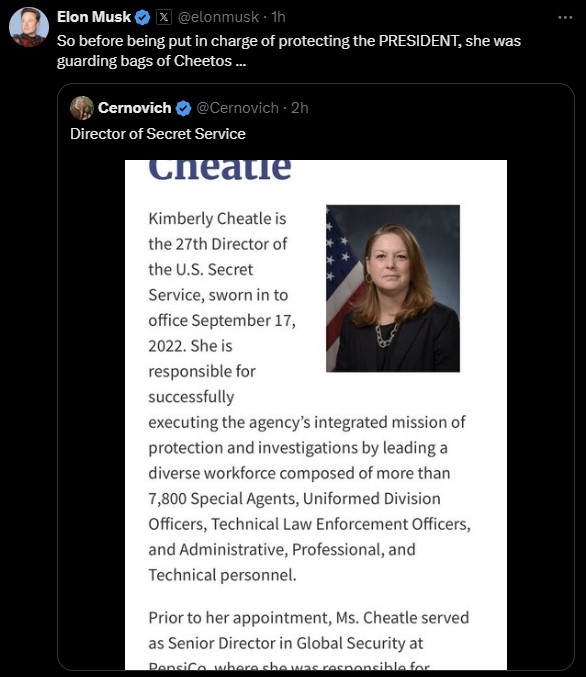Open the three-dot more options menu
Screen dimensions: 586x677
pyautogui.click(x=565, y=17)
